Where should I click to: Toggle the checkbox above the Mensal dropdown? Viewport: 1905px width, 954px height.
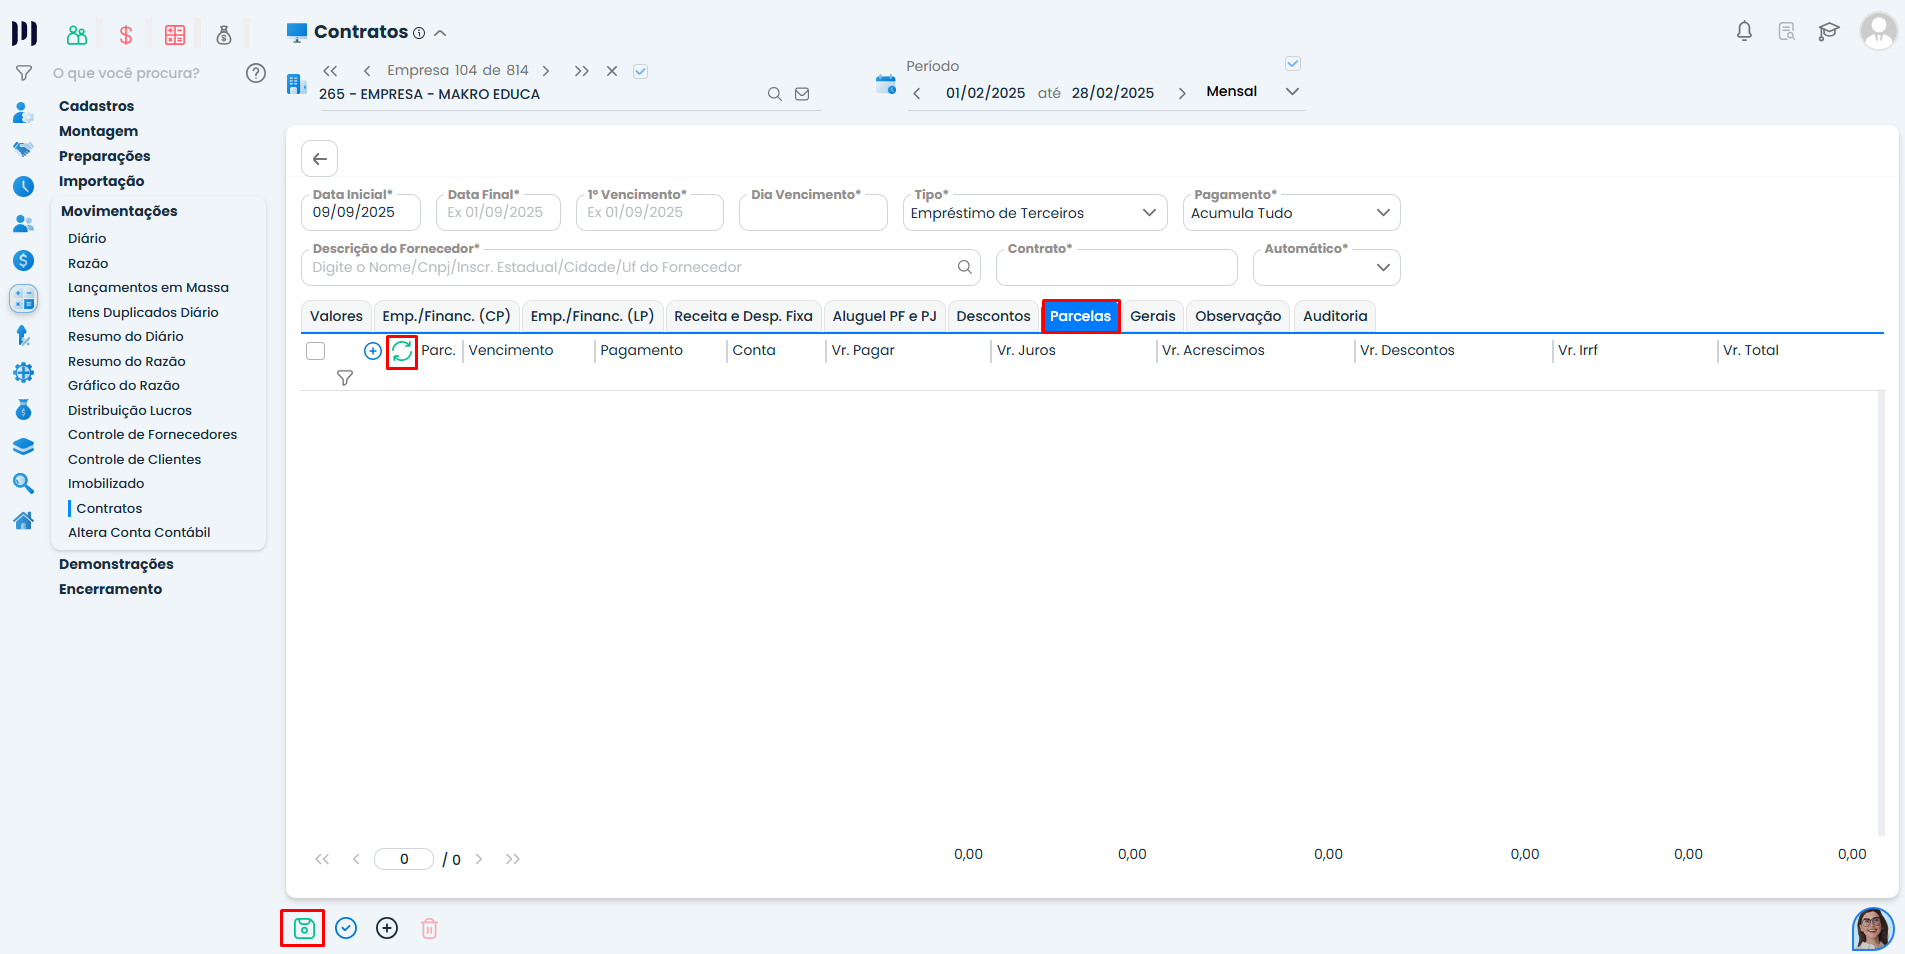(x=1292, y=64)
